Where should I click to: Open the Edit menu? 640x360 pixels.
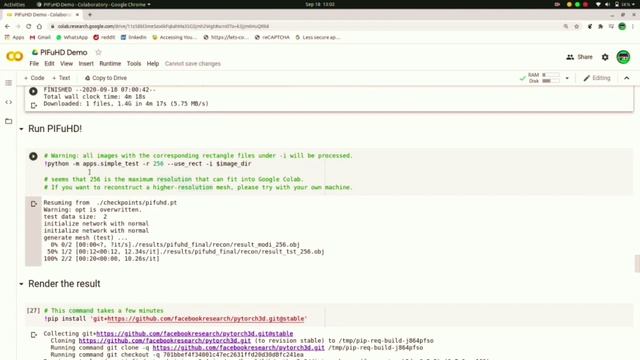[49, 64]
